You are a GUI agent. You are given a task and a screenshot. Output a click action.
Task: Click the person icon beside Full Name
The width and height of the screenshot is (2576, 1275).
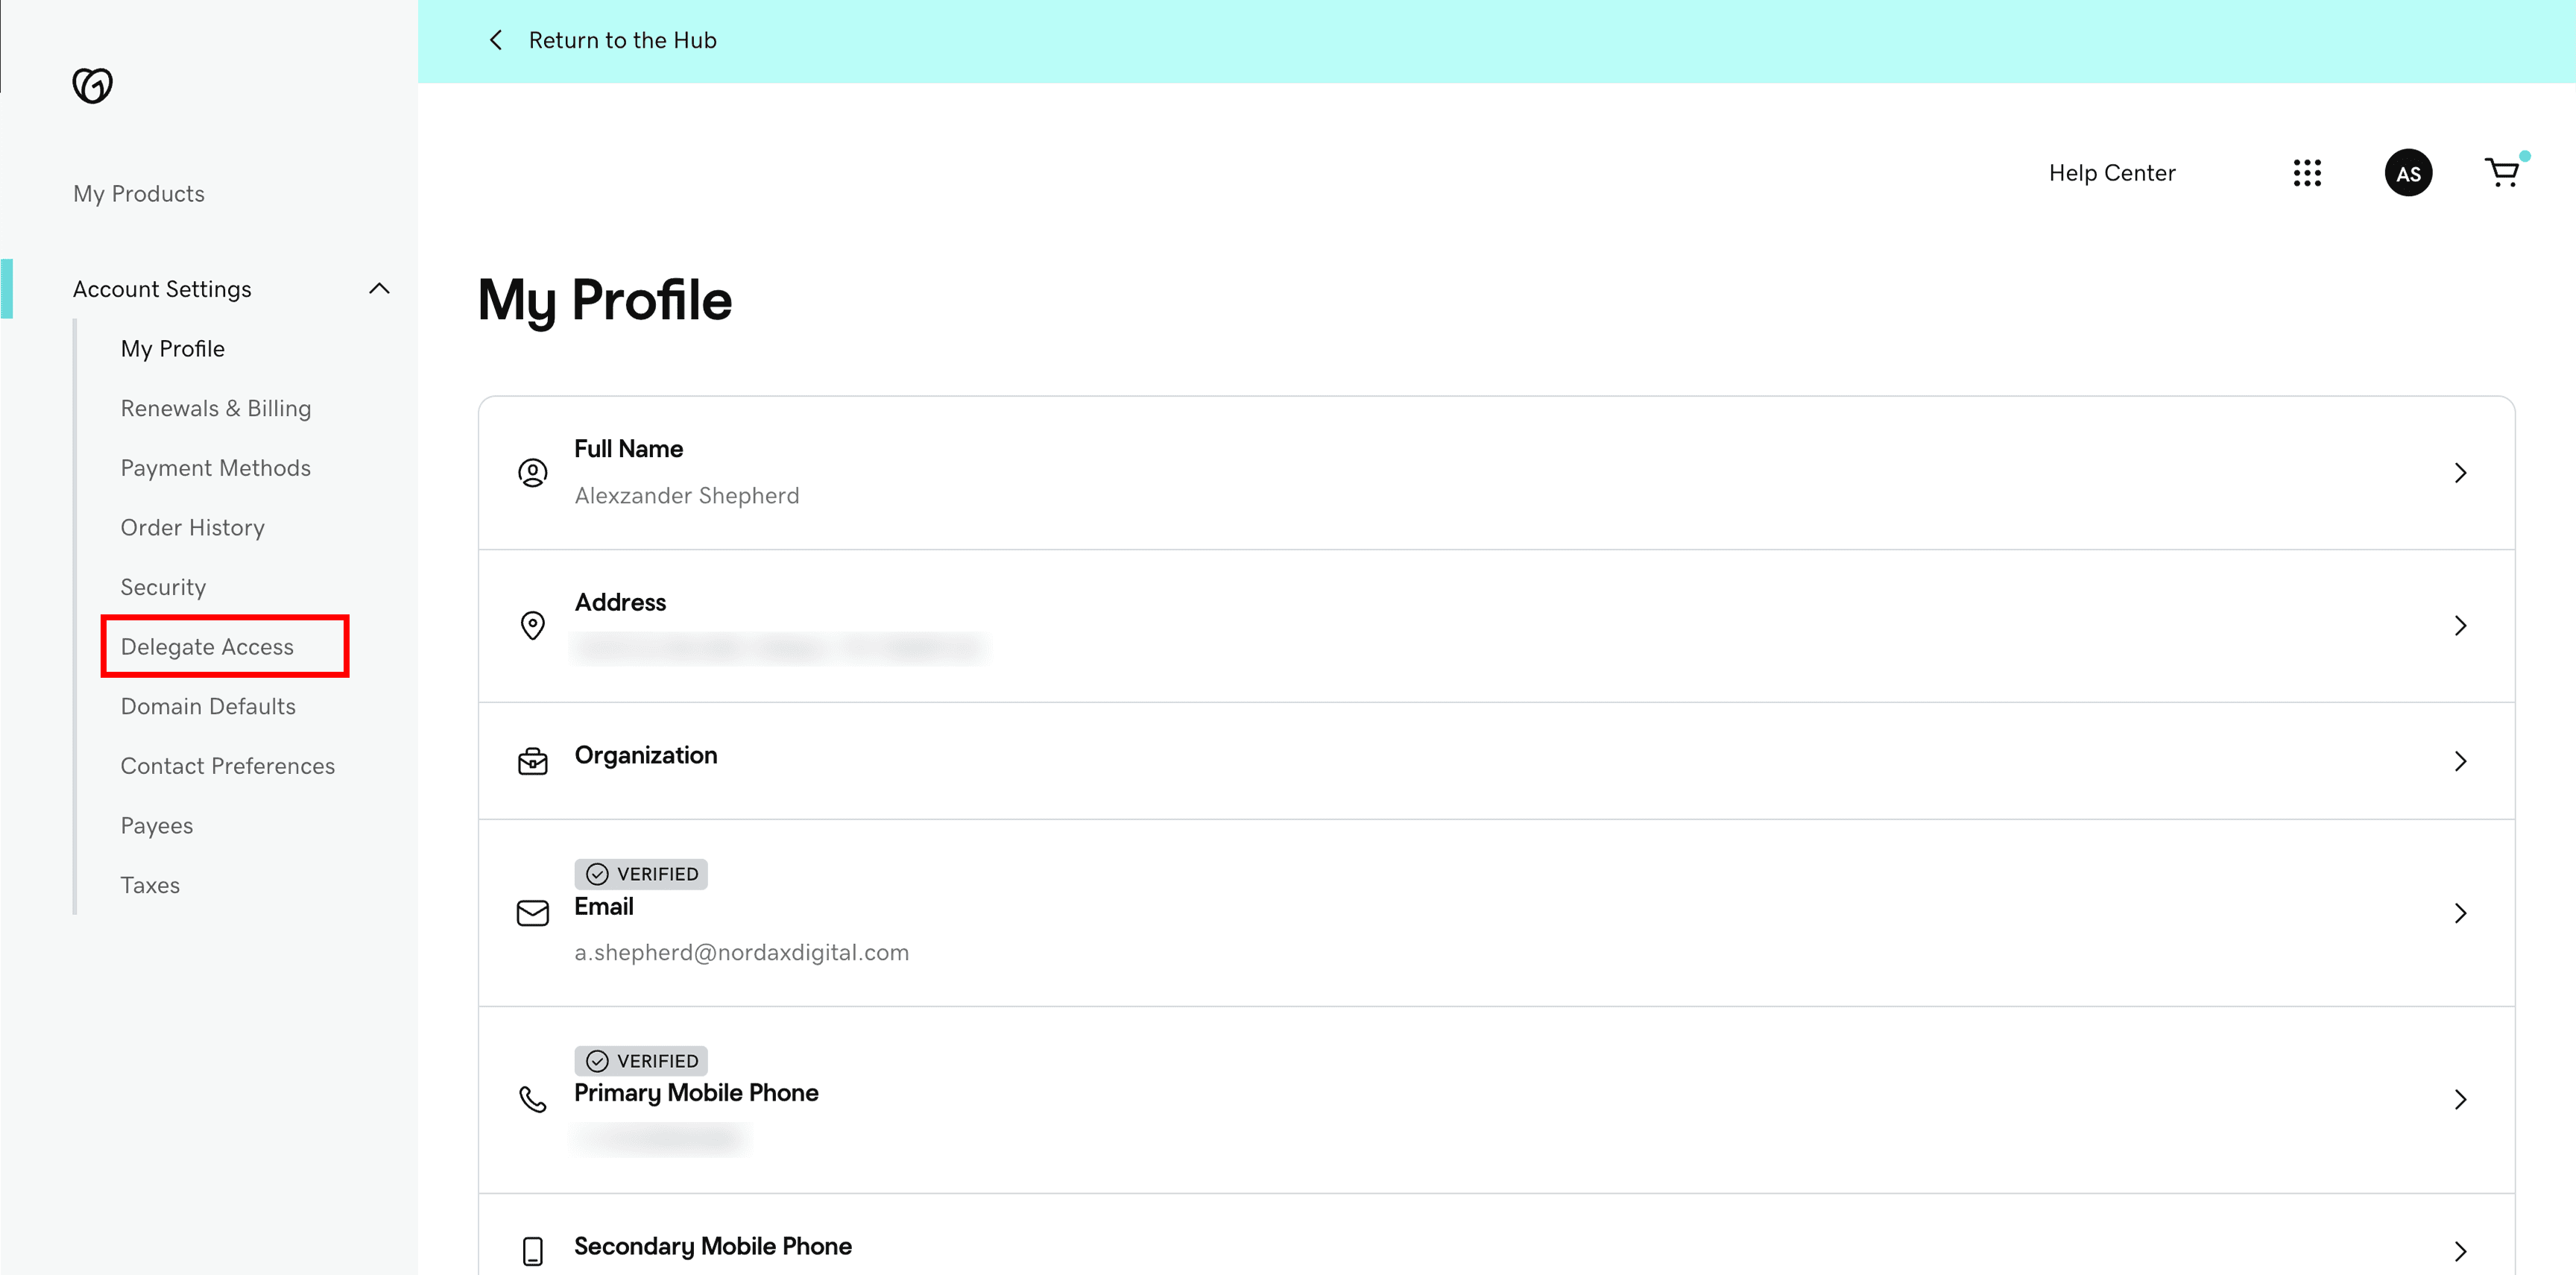pyautogui.click(x=532, y=473)
